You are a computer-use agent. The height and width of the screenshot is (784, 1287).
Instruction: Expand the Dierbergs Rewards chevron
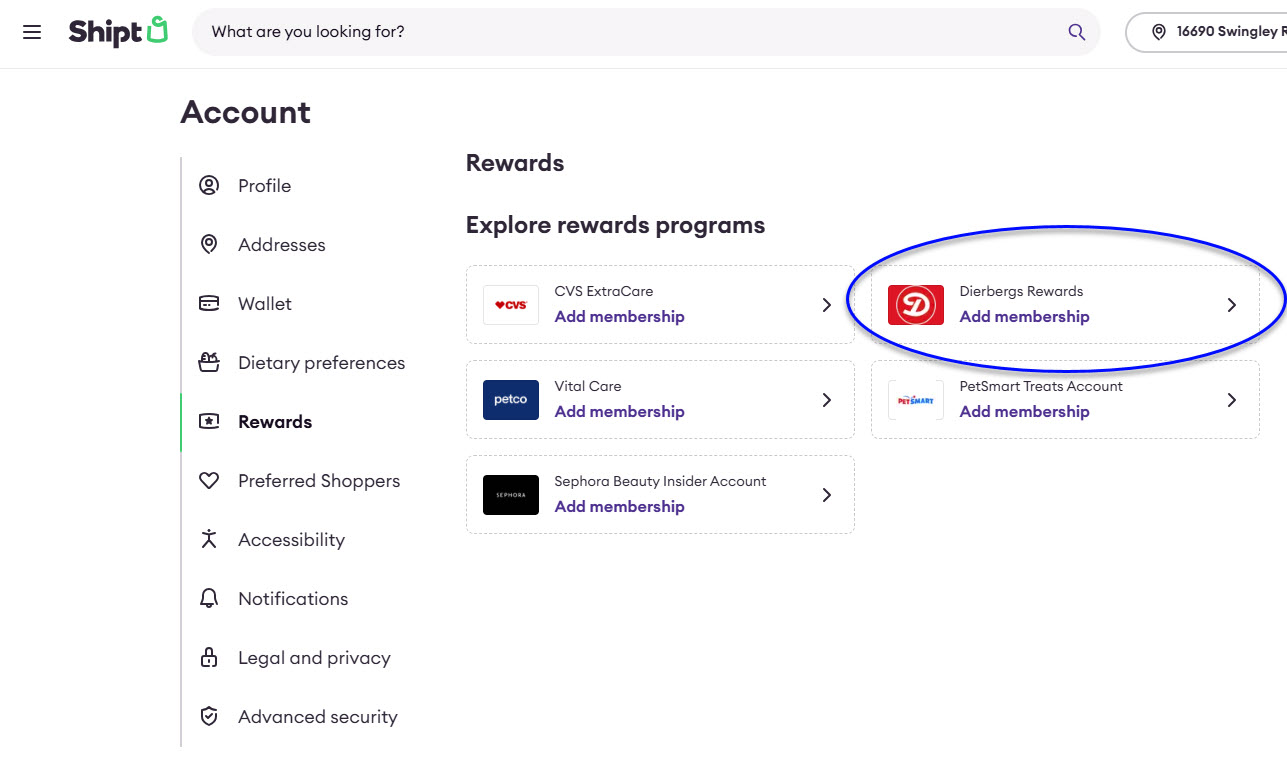[x=1232, y=305]
